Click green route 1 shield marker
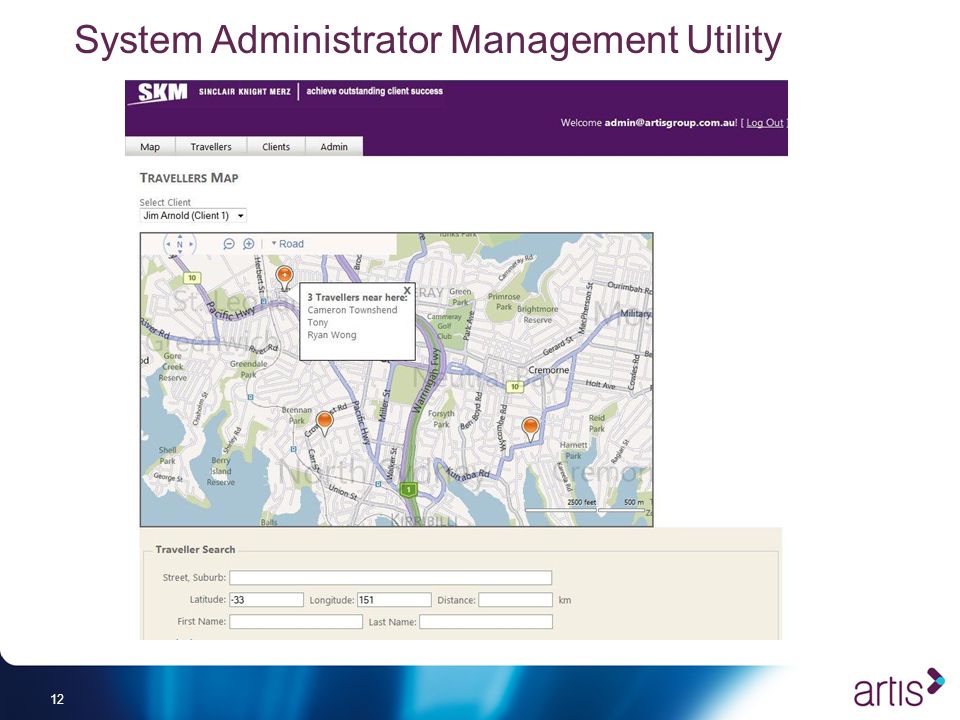Viewport: 960px width, 720px height. [x=408, y=489]
